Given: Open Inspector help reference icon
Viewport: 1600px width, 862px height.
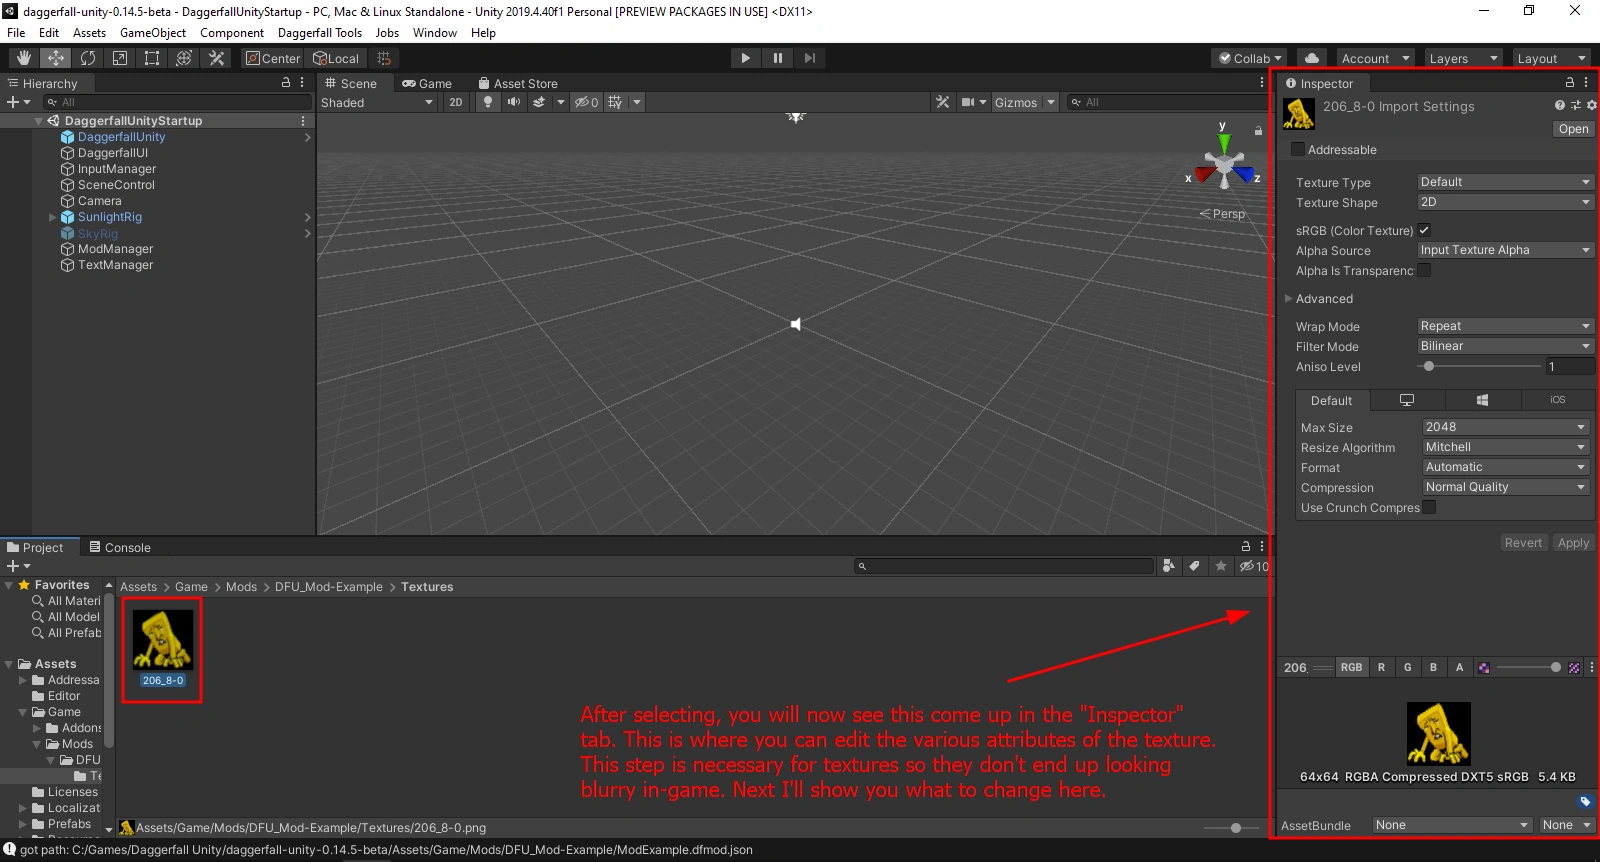Looking at the screenshot, I should click(1559, 105).
